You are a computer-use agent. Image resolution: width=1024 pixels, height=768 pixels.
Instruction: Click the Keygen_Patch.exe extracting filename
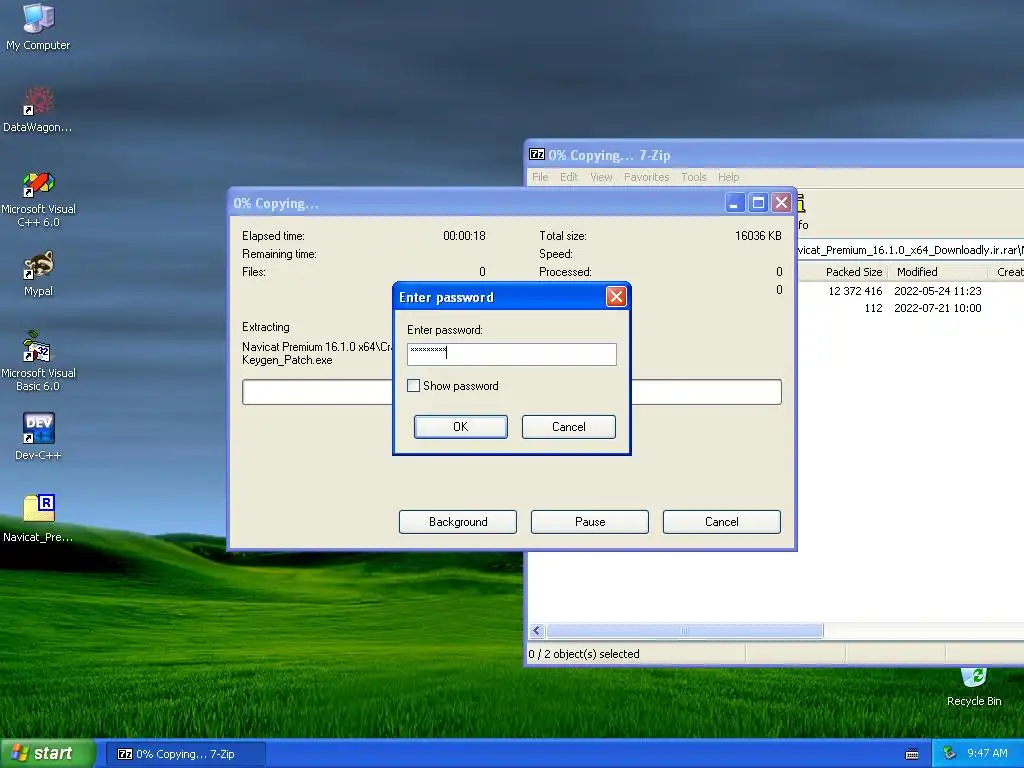coord(287,360)
